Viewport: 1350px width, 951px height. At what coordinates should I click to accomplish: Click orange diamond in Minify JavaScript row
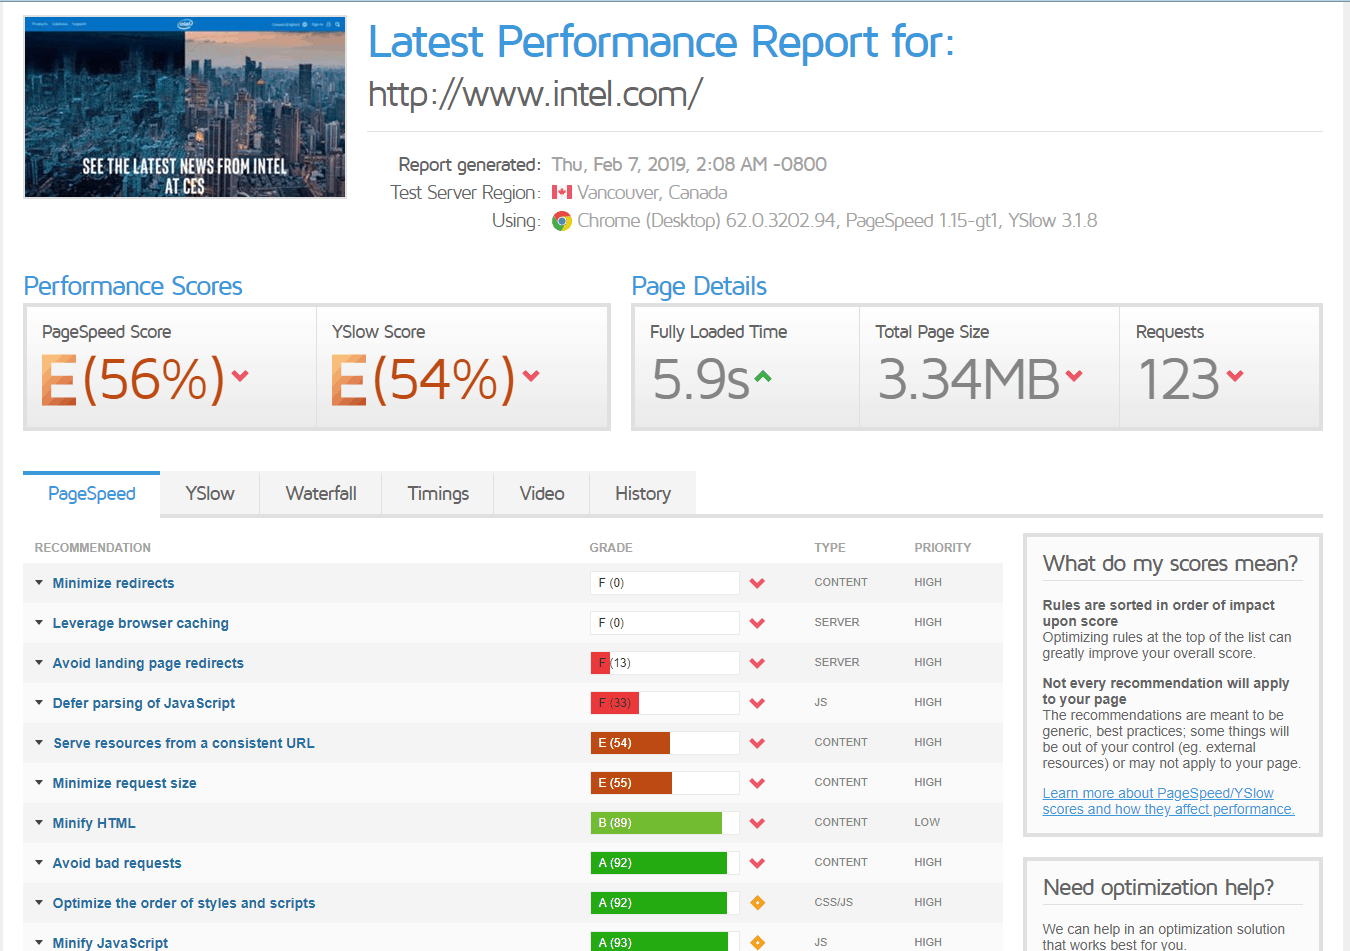click(757, 942)
